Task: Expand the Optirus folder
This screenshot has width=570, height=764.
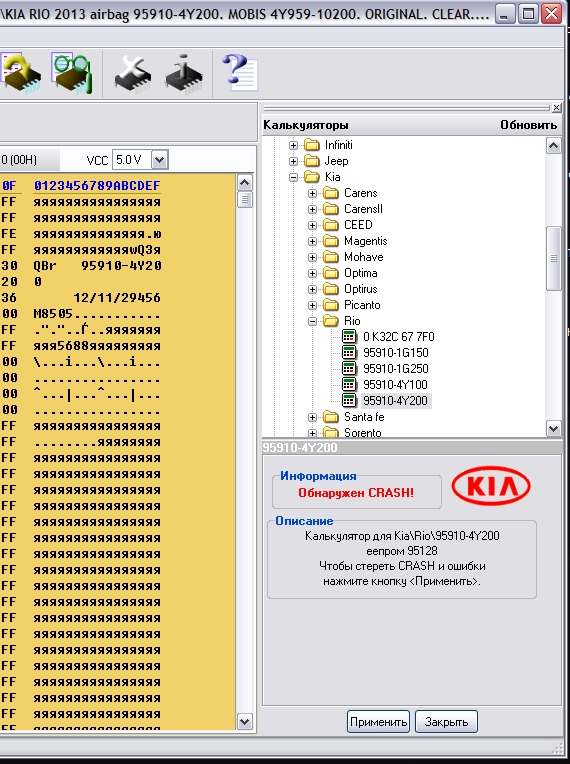Action: (313, 289)
